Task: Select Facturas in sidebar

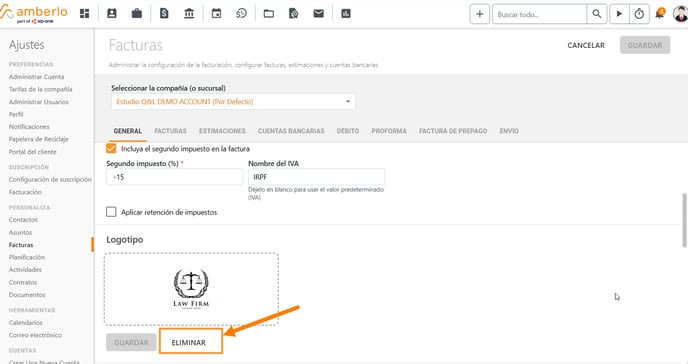Action: coord(21,245)
